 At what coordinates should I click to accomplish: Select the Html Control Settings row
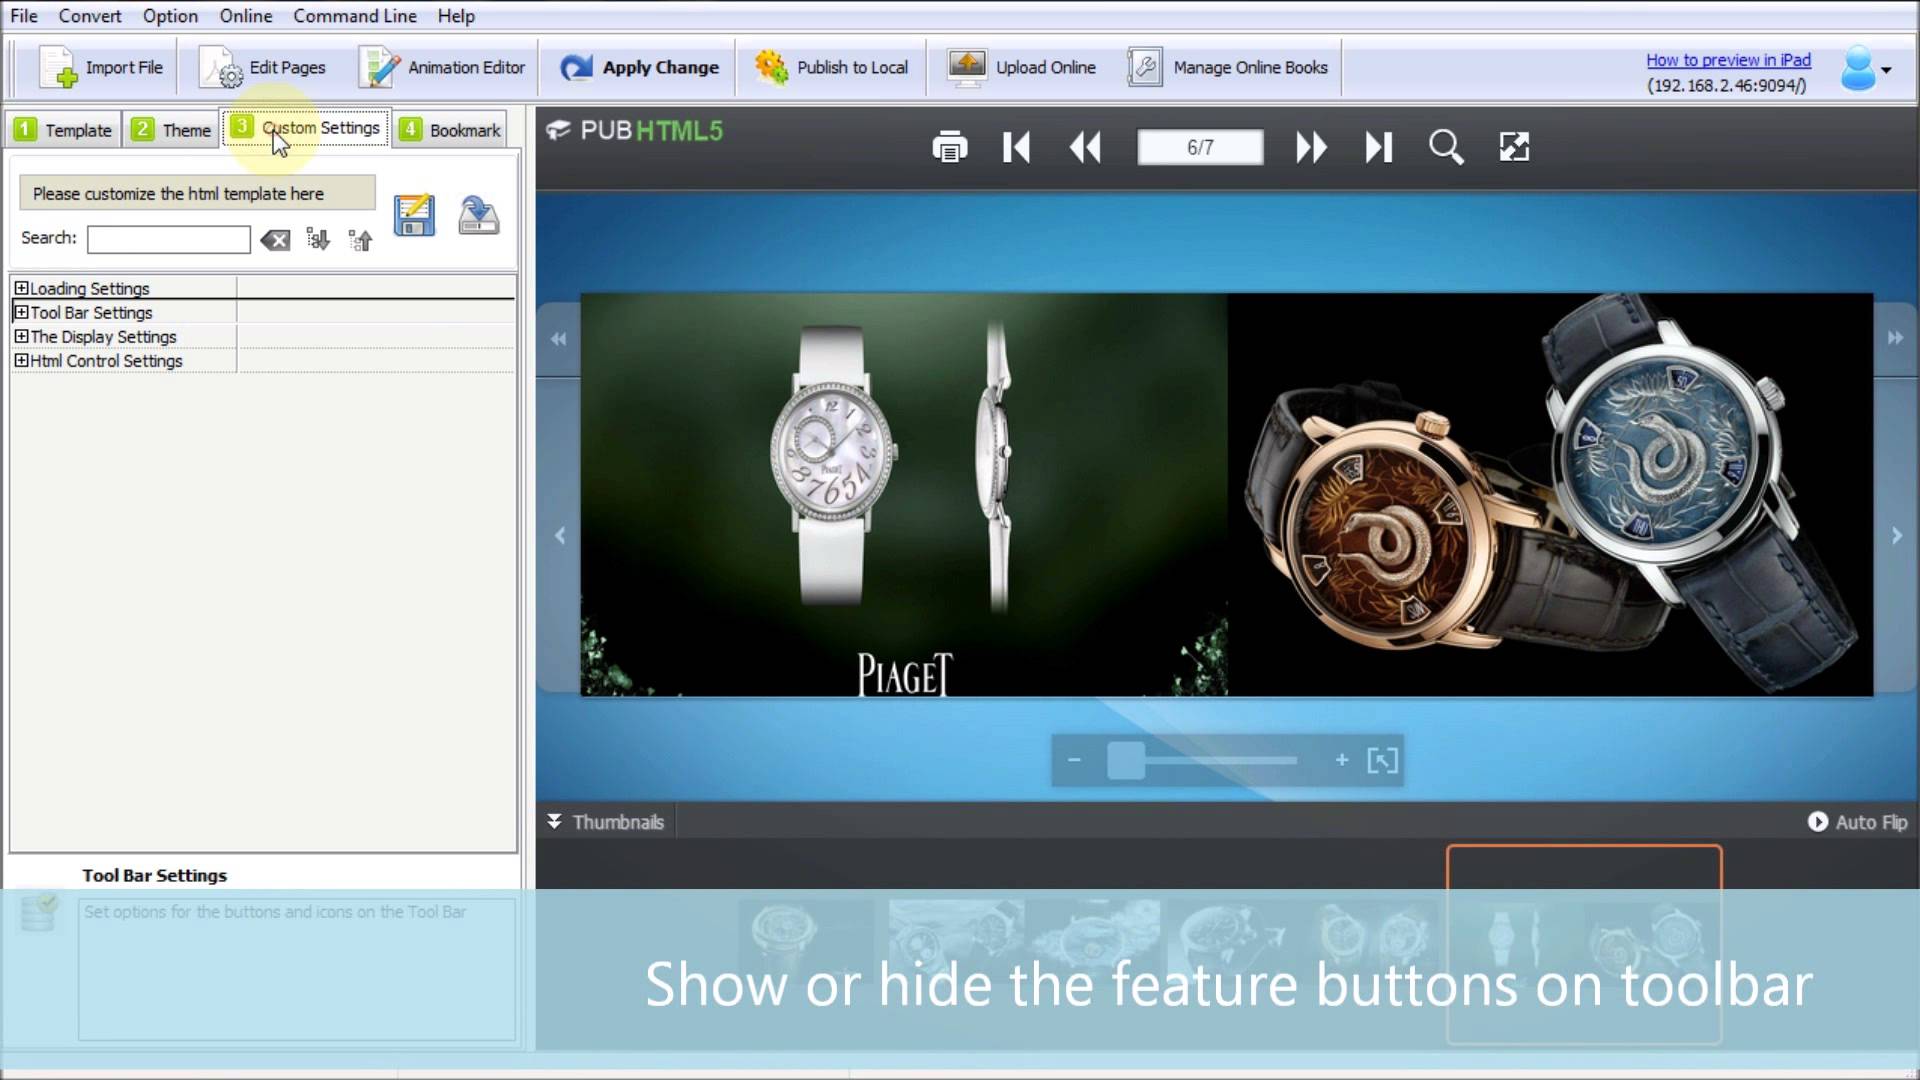pos(263,360)
